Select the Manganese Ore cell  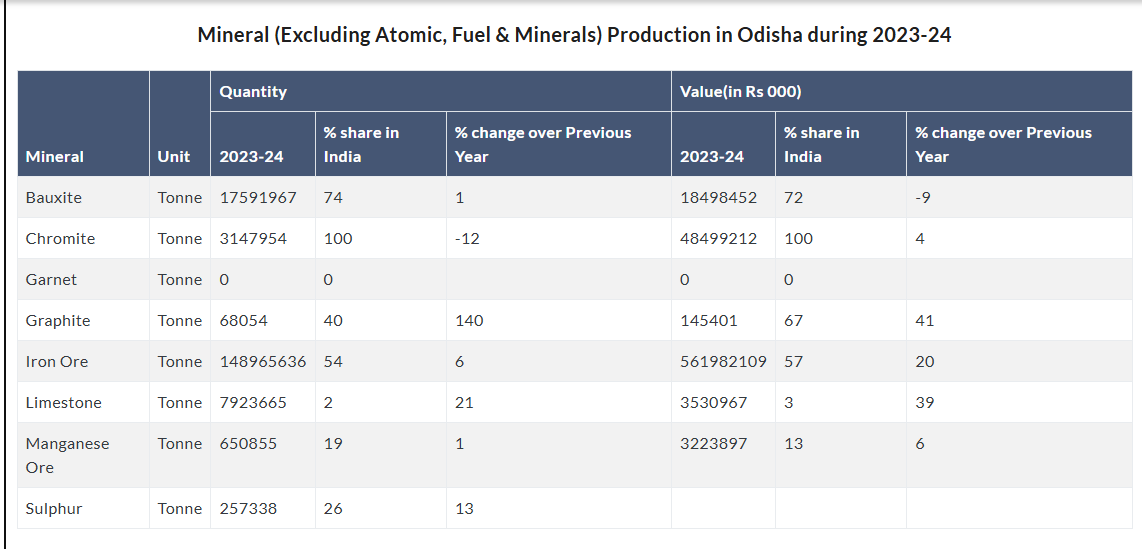point(67,455)
